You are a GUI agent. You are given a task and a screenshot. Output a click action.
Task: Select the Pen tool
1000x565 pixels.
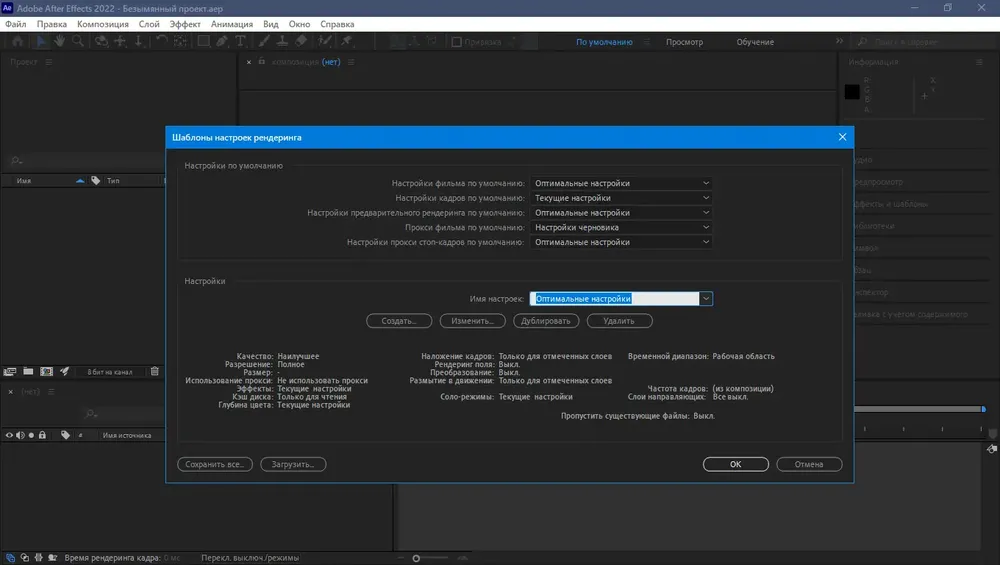click(x=222, y=41)
